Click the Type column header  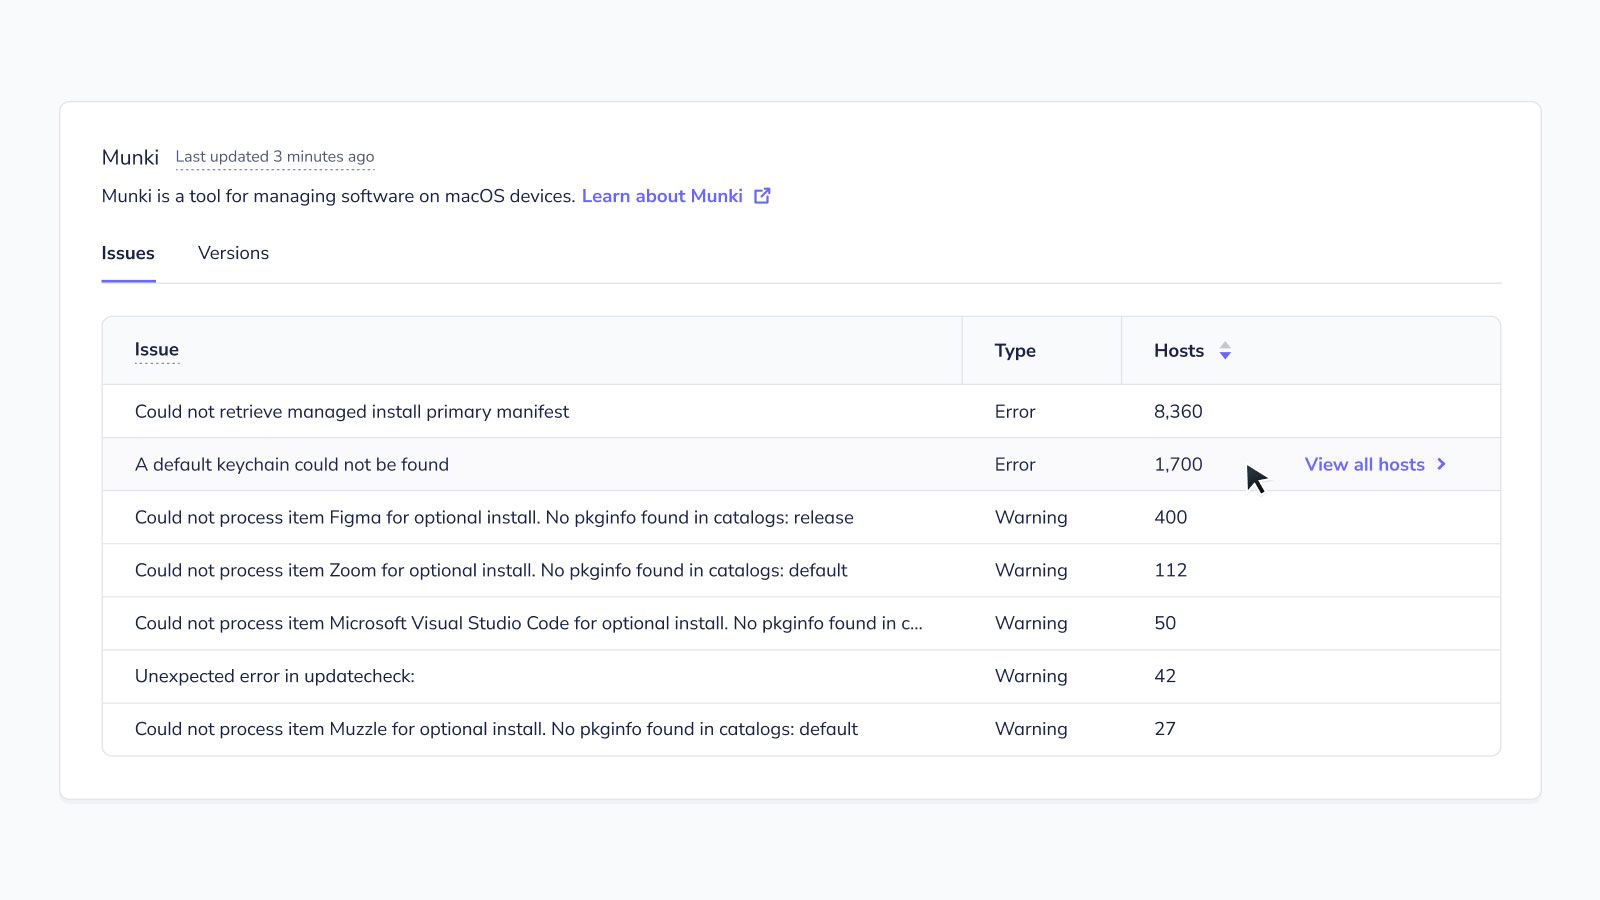click(x=1015, y=351)
